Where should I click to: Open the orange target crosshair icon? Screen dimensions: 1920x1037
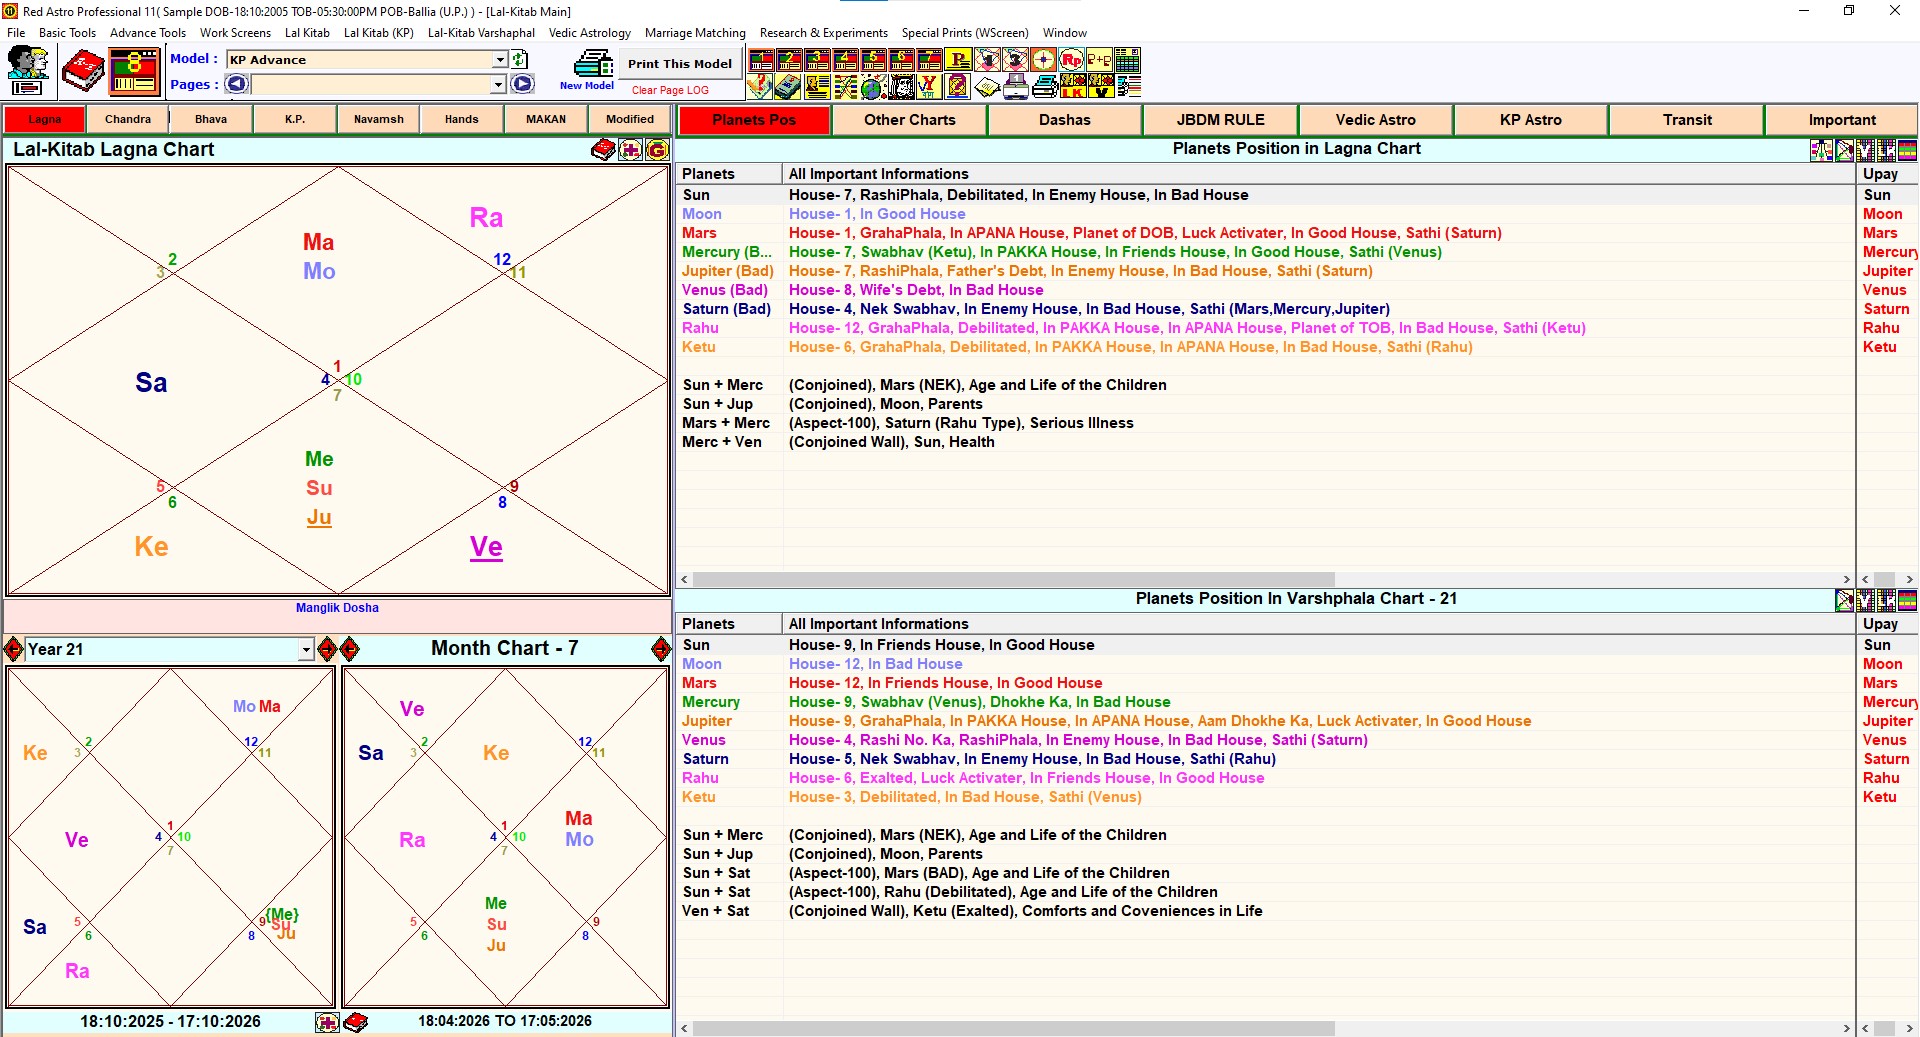pos(1043,60)
